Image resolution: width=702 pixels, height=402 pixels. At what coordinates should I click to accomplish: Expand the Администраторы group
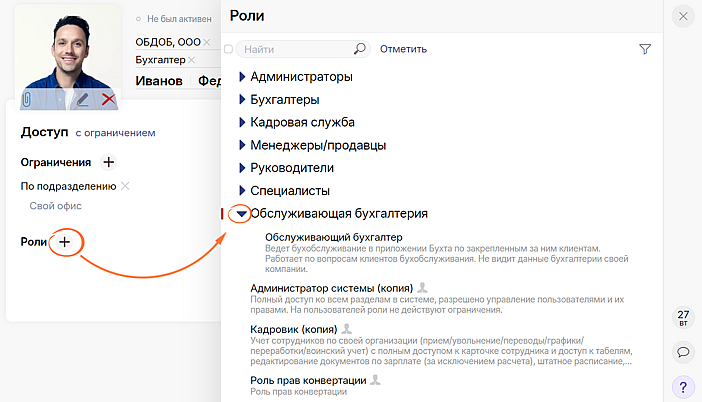click(x=242, y=76)
